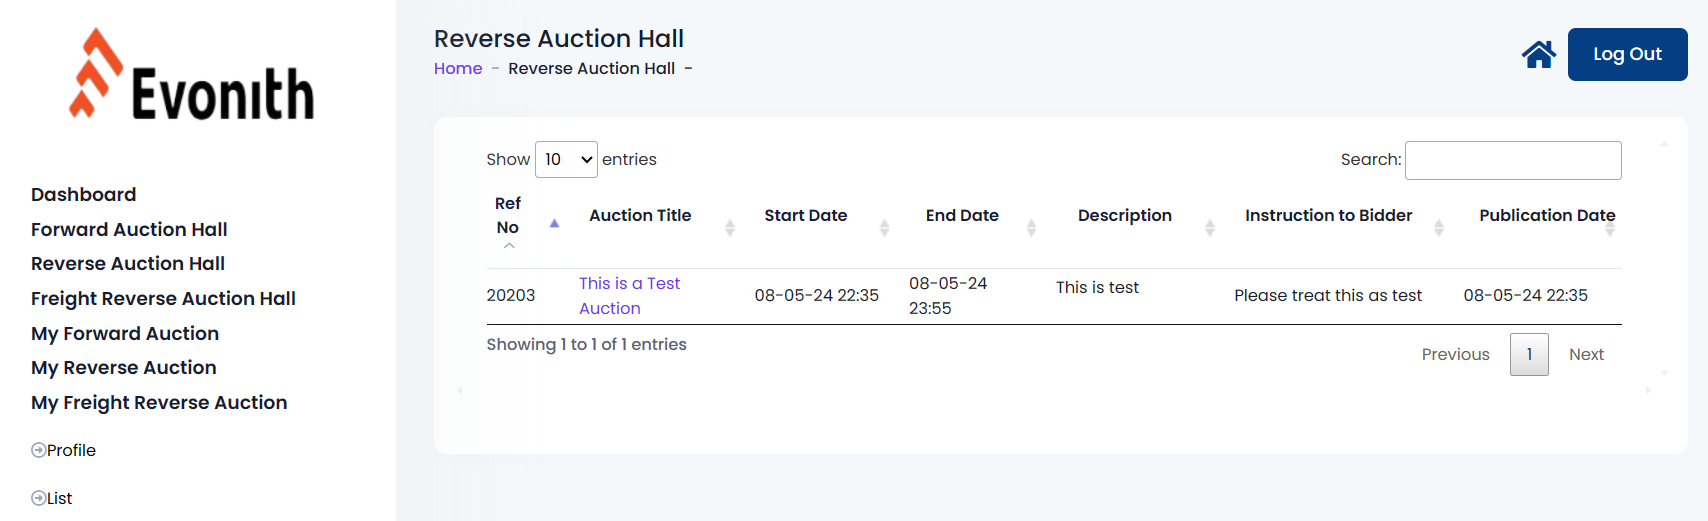This screenshot has height=521, width=1708.
Task: Open Dashboard from sidebar menu
Action: 84,195
